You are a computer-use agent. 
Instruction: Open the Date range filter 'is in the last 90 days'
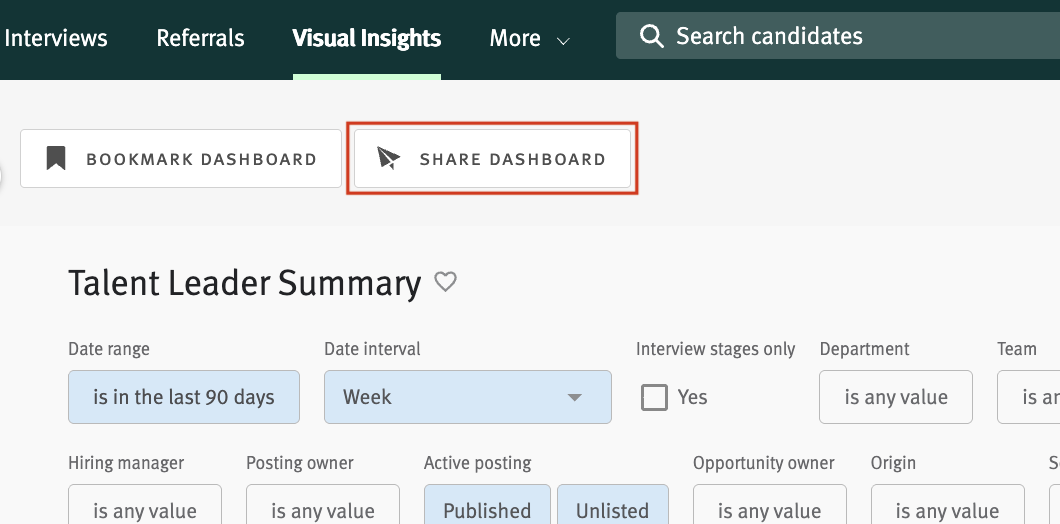184,397
